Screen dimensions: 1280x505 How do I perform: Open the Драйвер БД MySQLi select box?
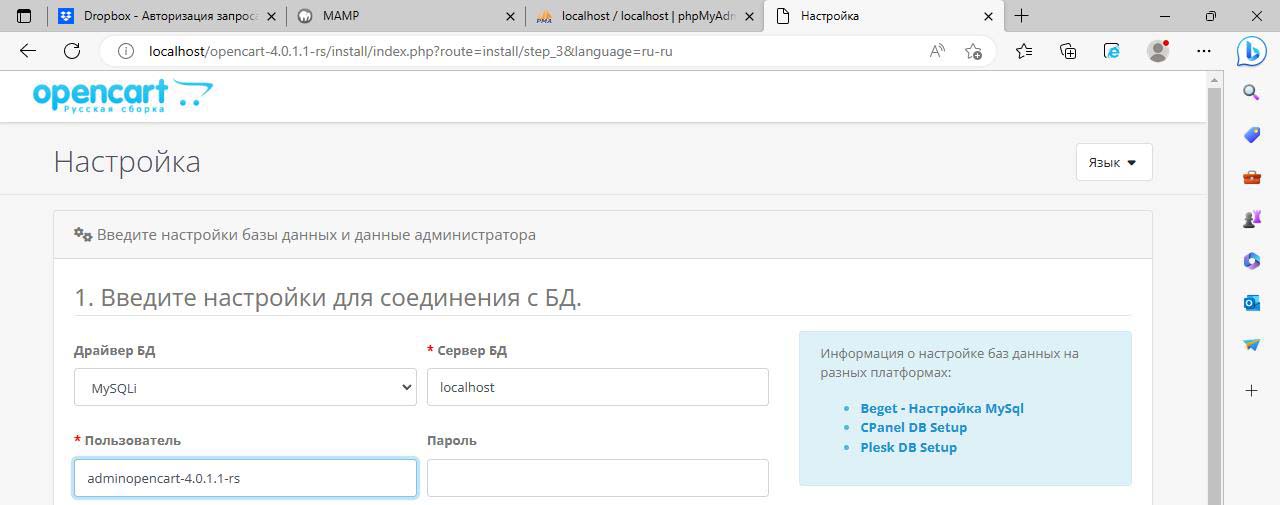[245, 387]
